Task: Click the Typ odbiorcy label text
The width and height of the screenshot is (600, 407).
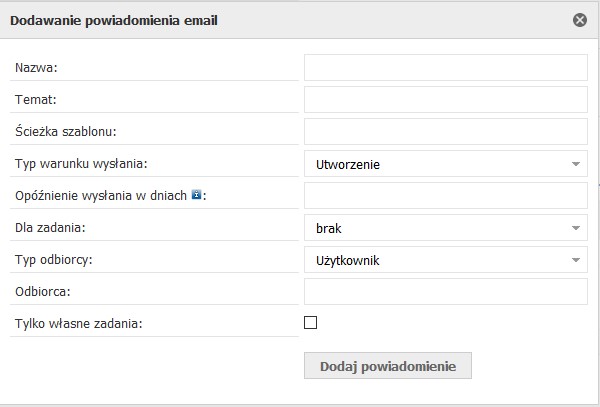Action: coord(54,260)
